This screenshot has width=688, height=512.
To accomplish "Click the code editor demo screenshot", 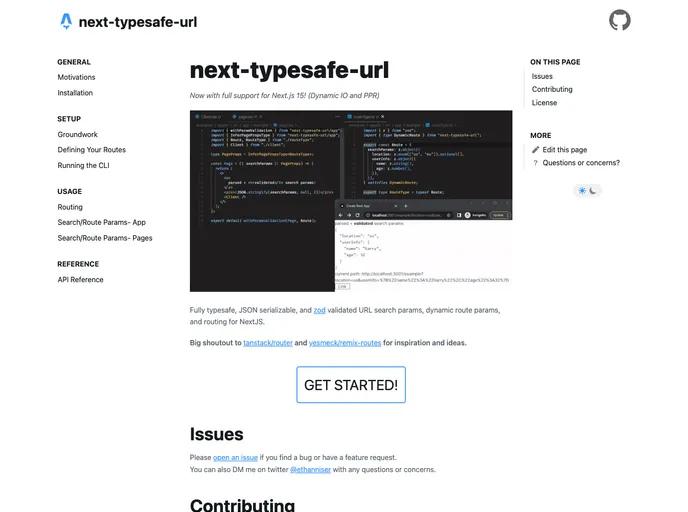I will pos(351,201).
